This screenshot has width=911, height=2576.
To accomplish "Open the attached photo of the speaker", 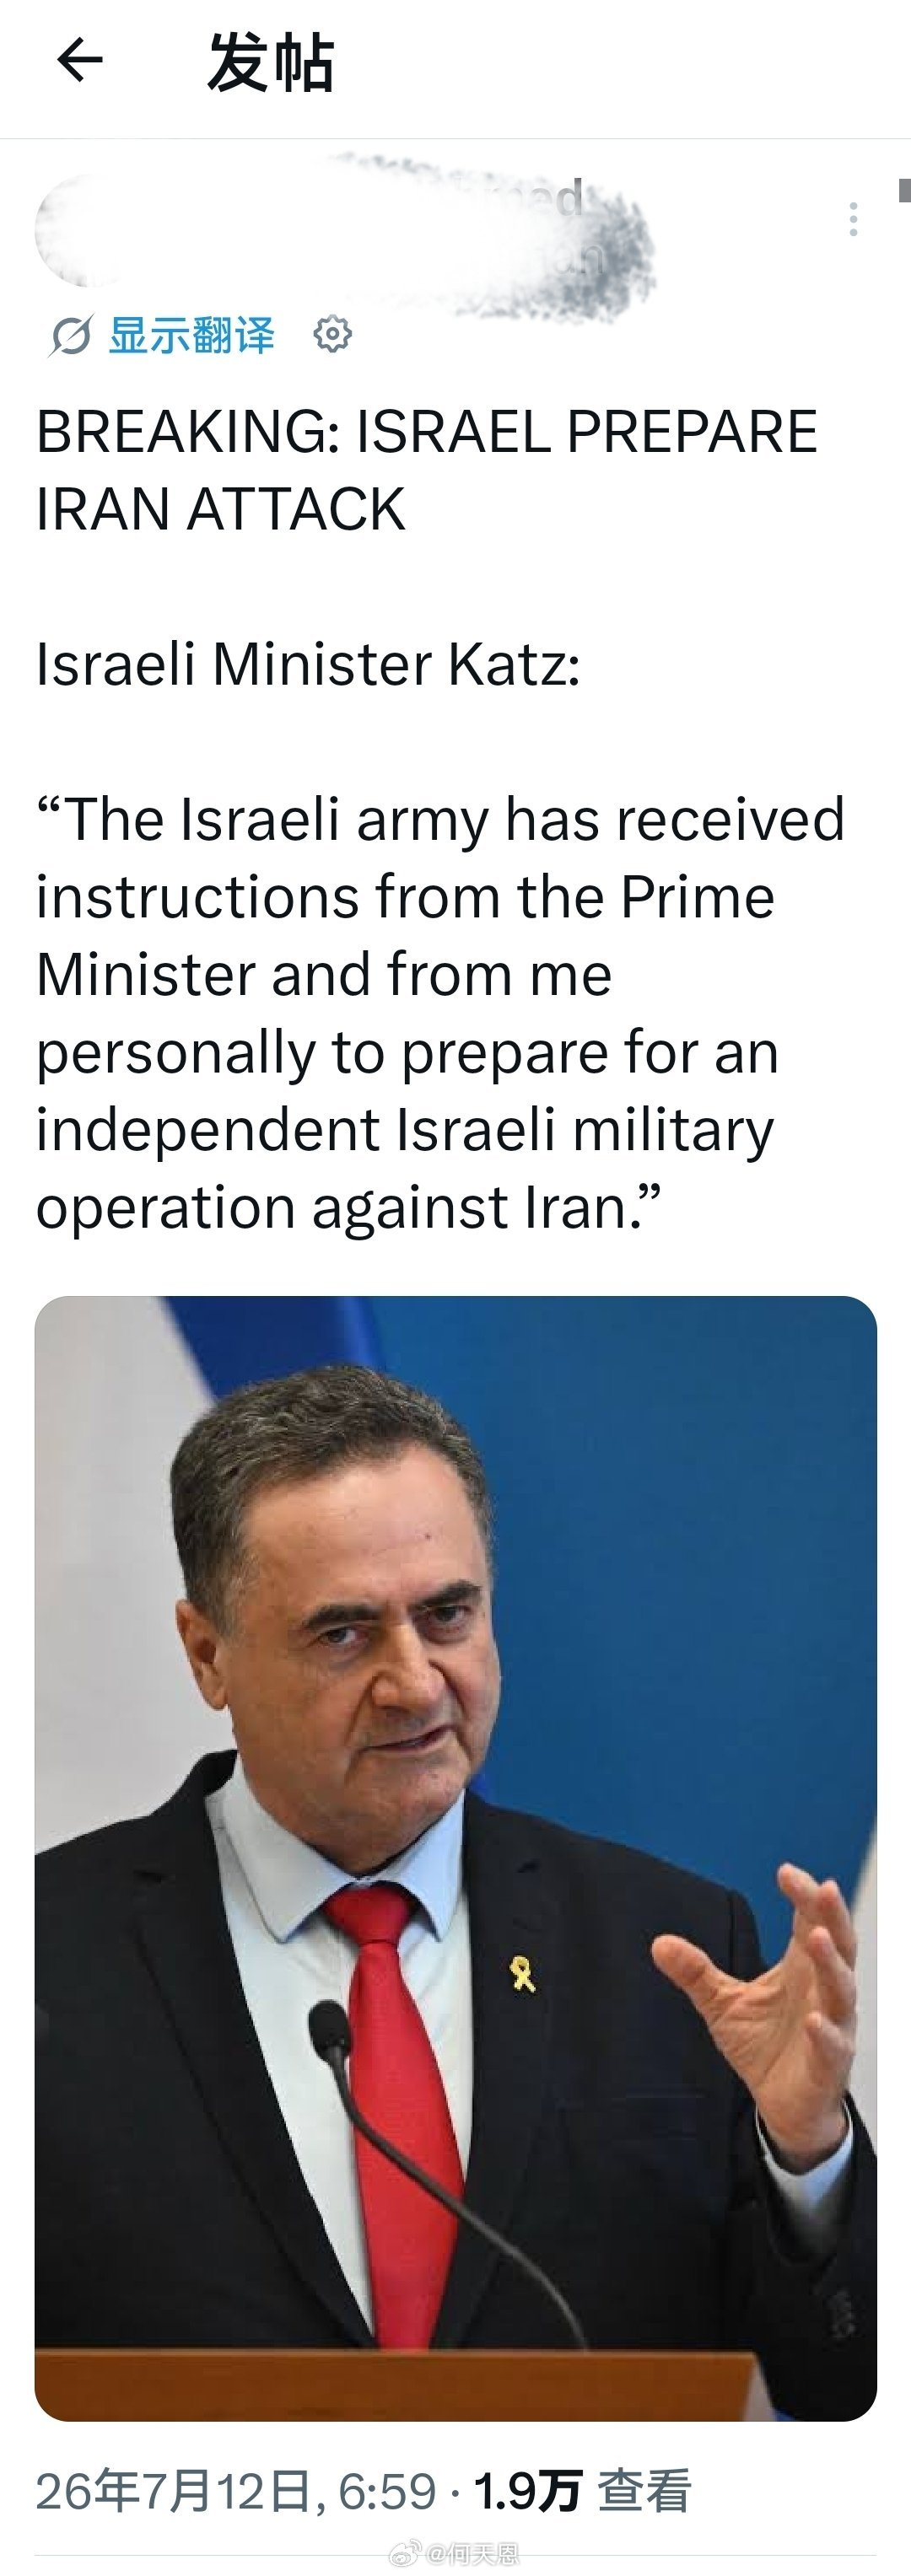I will tap(456, 1858).
